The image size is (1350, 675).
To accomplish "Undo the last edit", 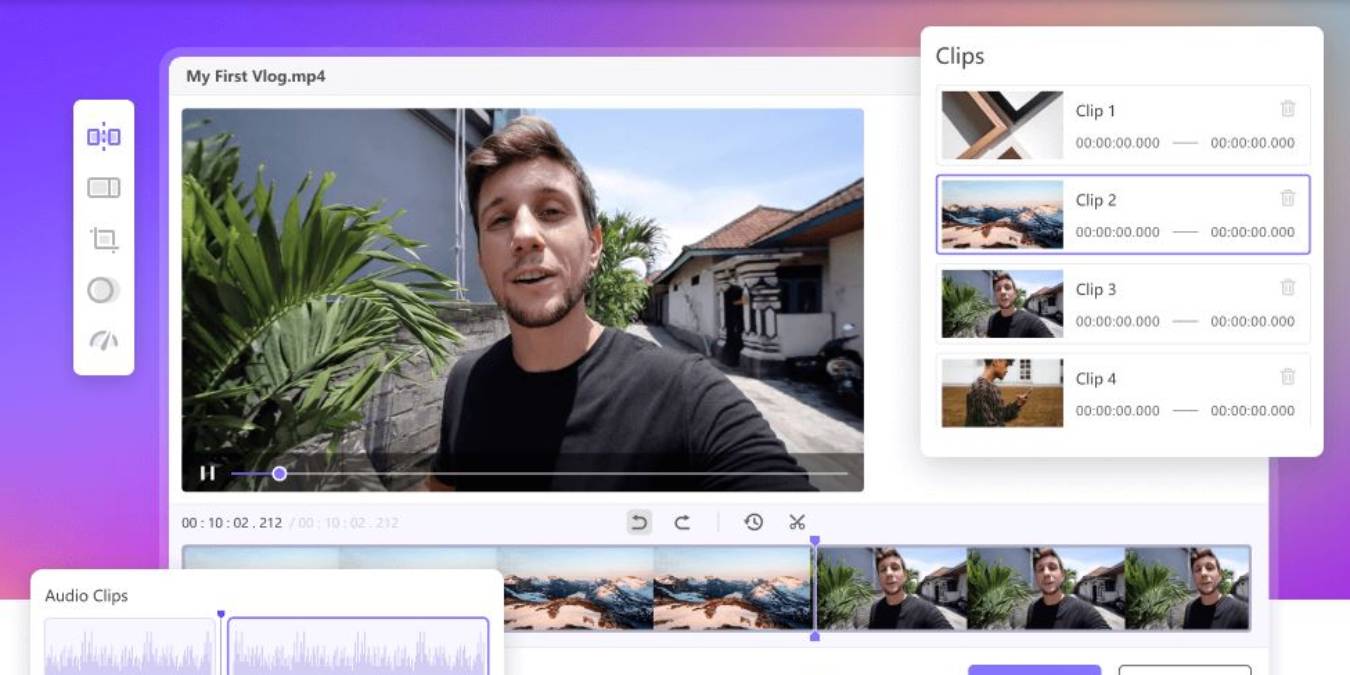I will pos(638,521).
